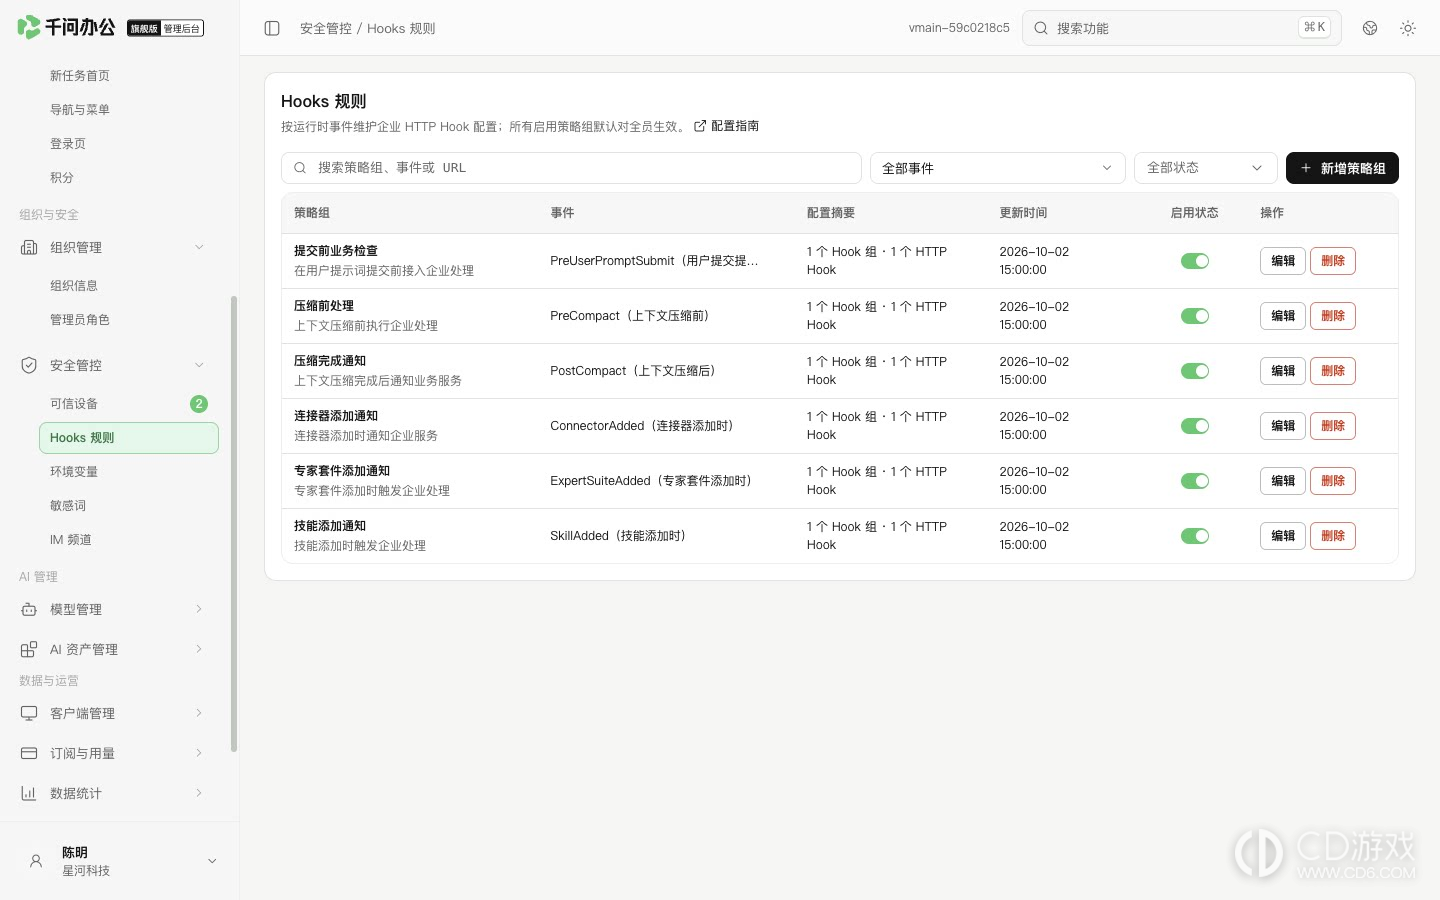The height and width of the screenshot is (900, 1440).
Task: Open the 全部状态 filter dropdown
Action: (x=1205, y=168)
